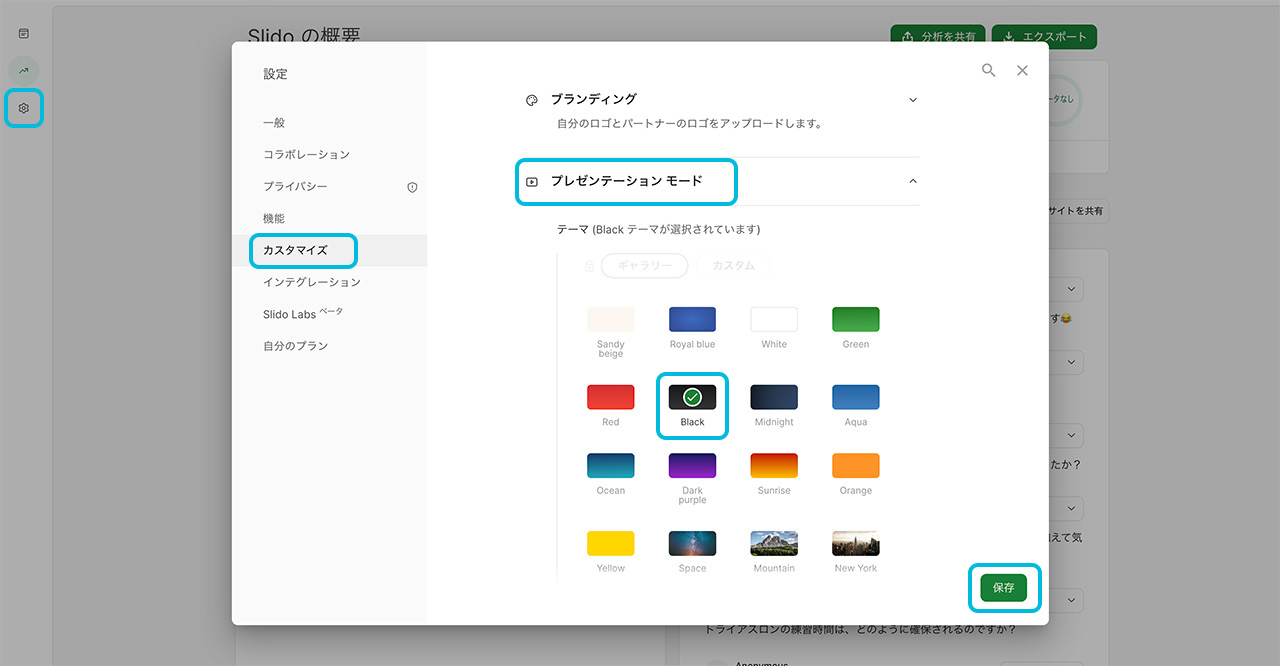
Task: Choose the Red theme swatch
Action: pyautogui.click(x=611, y=397)
